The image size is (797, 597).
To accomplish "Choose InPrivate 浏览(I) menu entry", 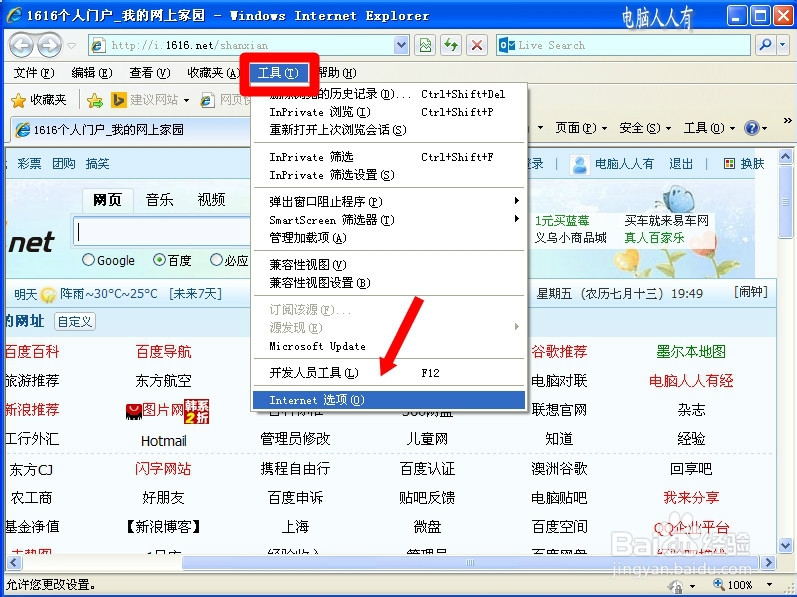I will point(389,112).
